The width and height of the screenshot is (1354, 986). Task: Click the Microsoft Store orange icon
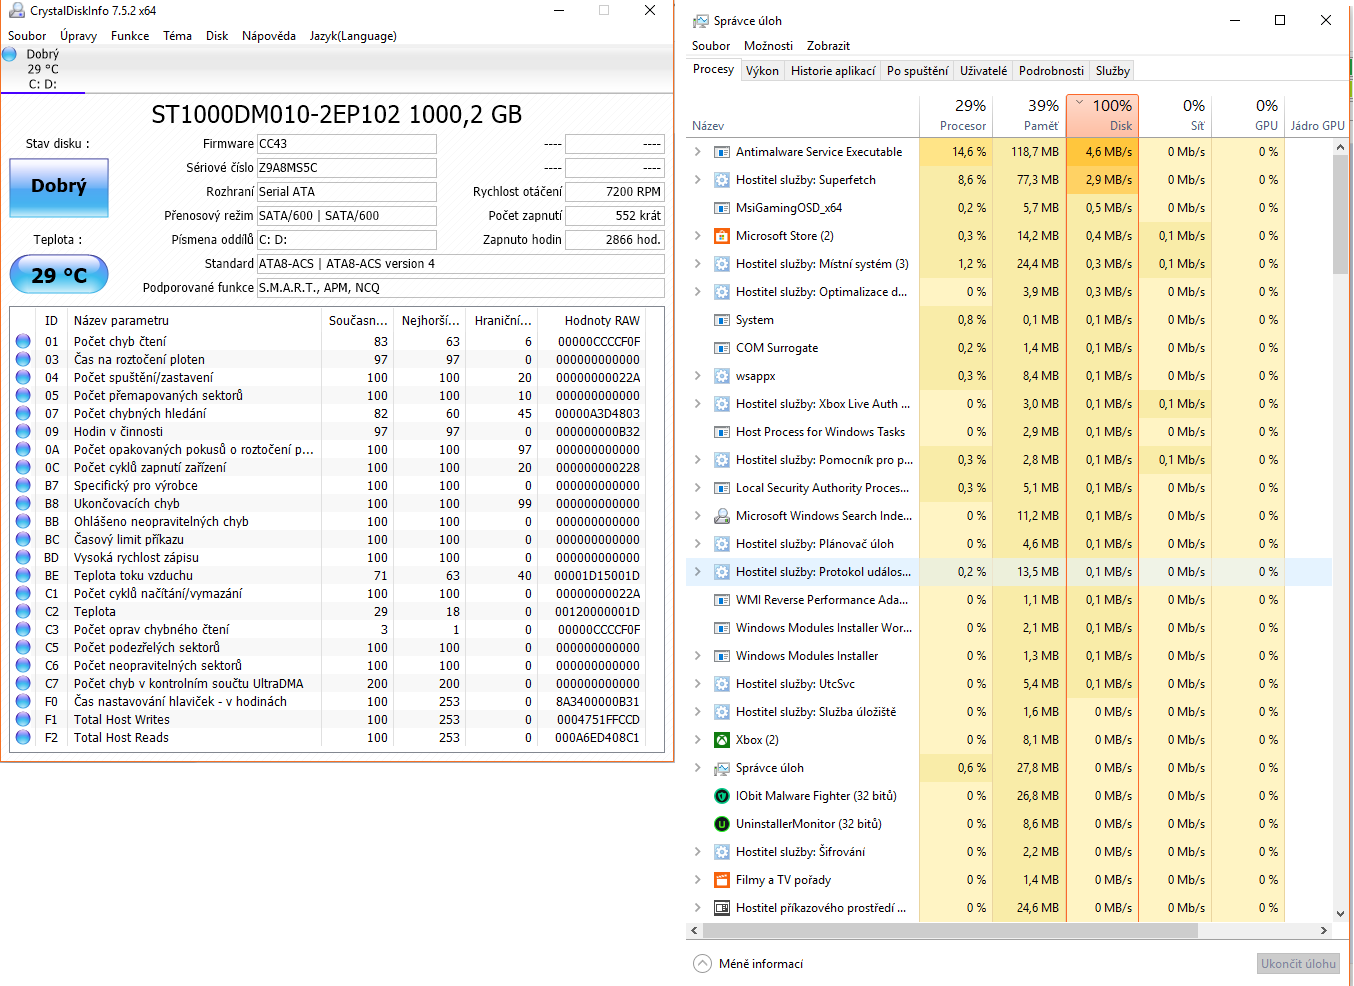coord(721,236)
